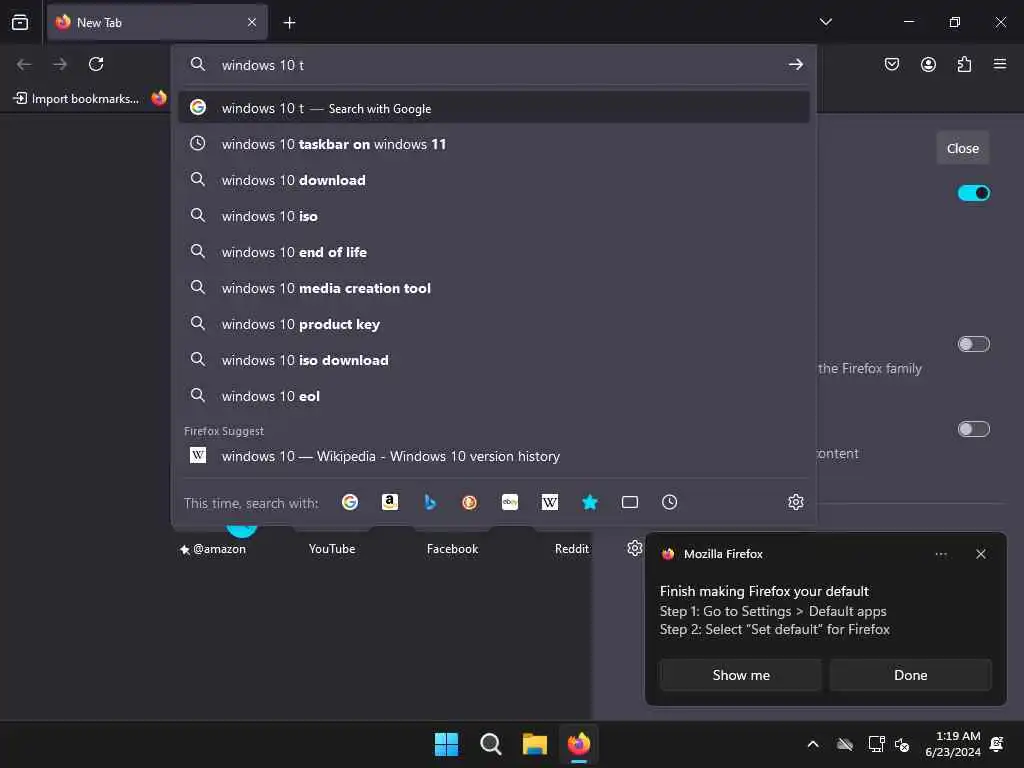Open the YouTube shortcut
The width and height of the screenshot is (1024, 768).
pyautogui.click(x=332, y=549)
